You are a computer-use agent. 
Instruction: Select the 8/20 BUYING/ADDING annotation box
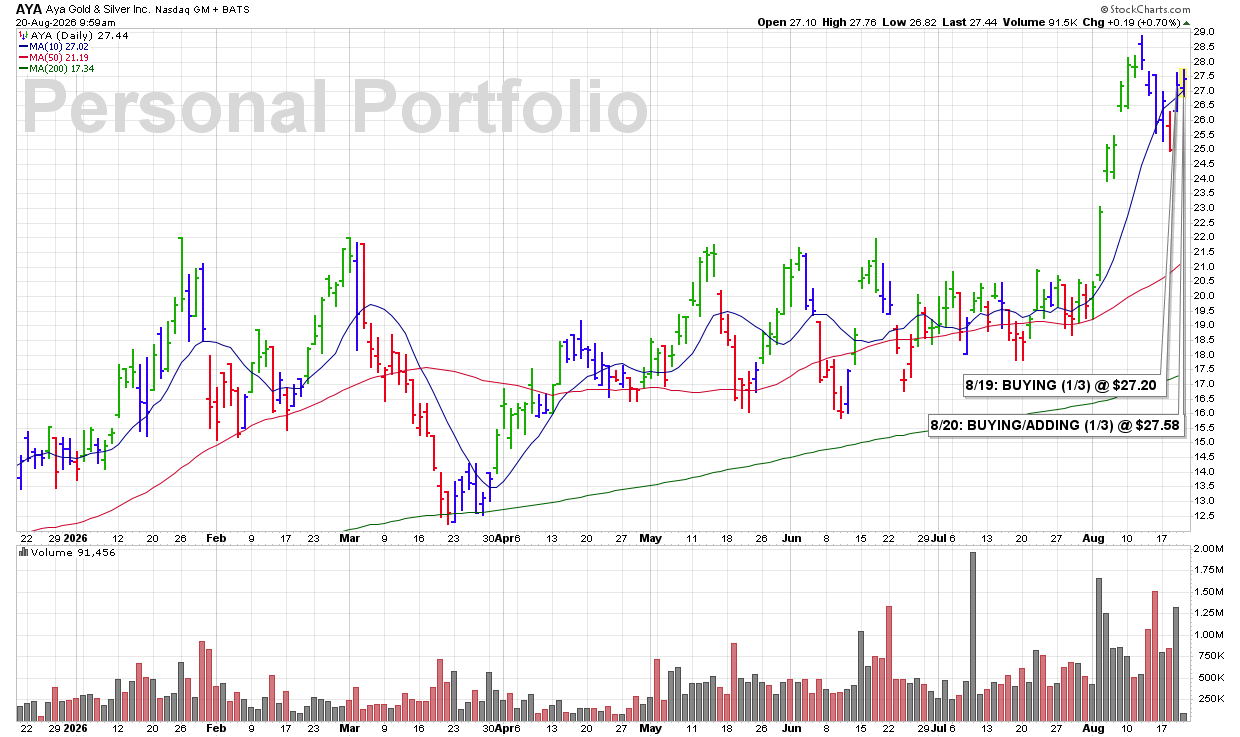coord(1054,426)
